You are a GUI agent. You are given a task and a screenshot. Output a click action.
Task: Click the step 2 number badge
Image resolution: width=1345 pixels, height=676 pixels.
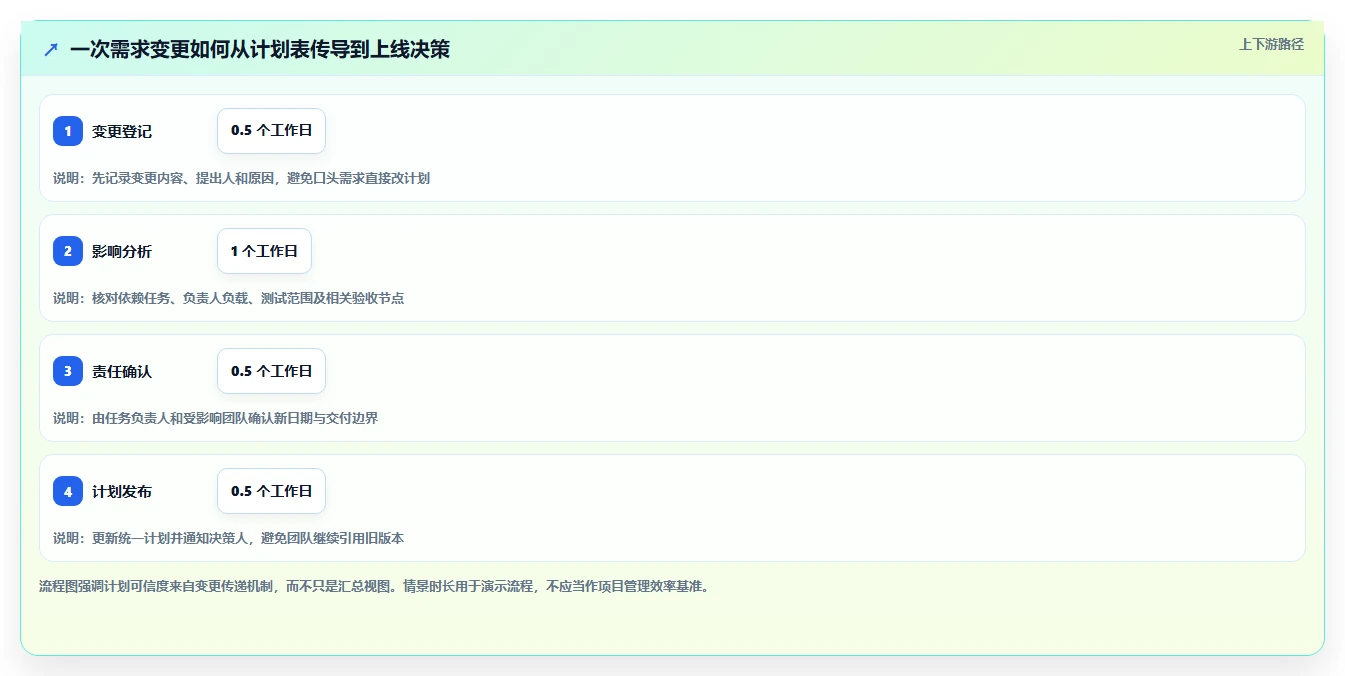68,251
